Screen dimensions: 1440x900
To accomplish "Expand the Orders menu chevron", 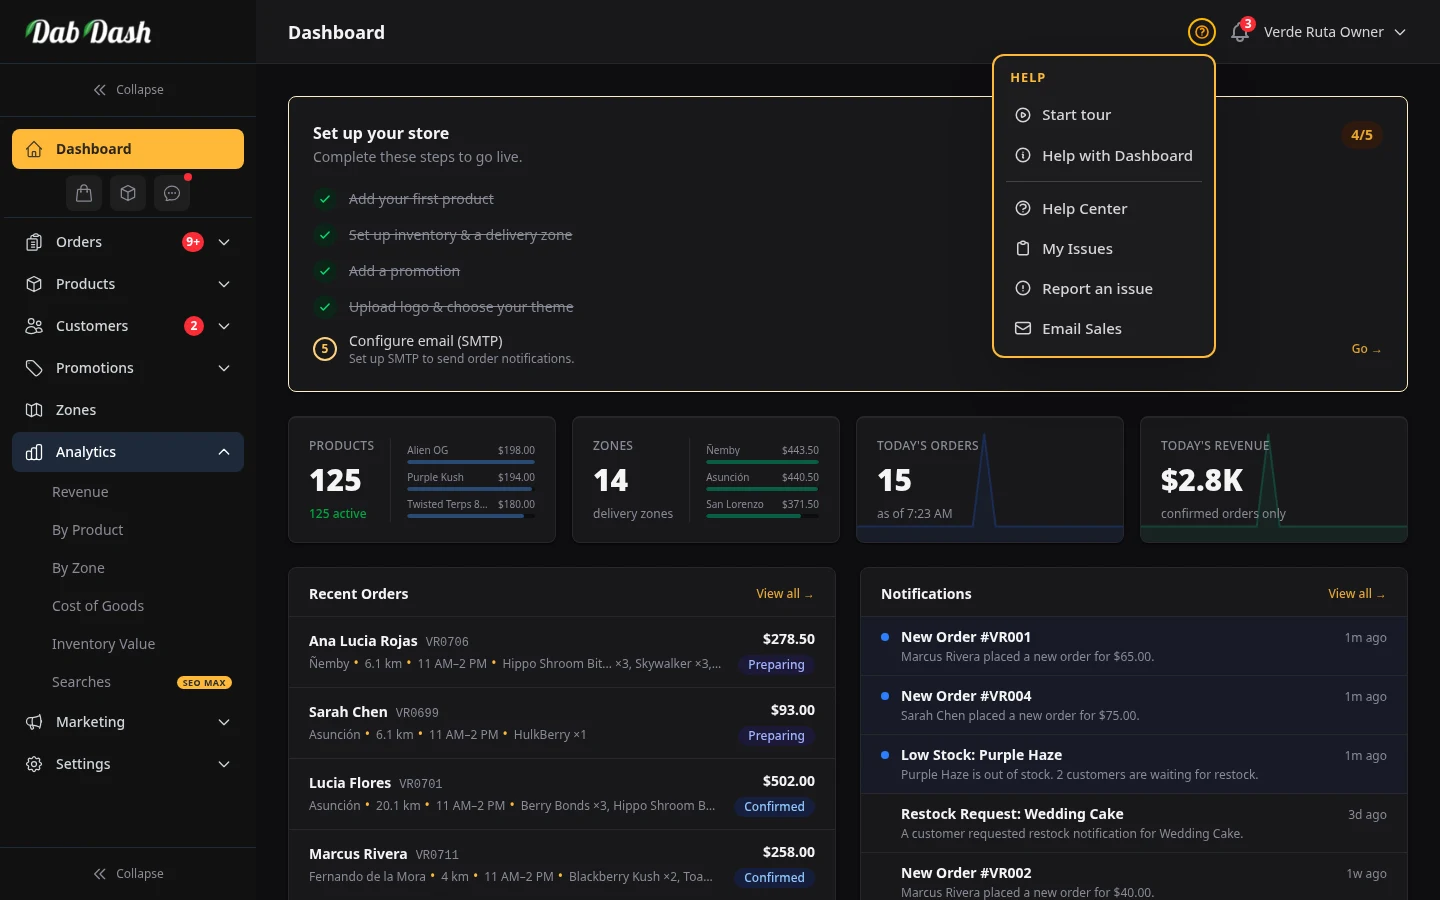I will point(224,242).
